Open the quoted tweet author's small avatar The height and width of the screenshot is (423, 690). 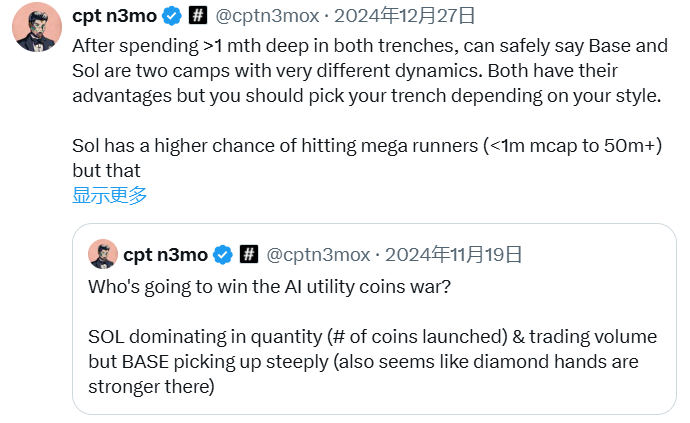[103, 254]
